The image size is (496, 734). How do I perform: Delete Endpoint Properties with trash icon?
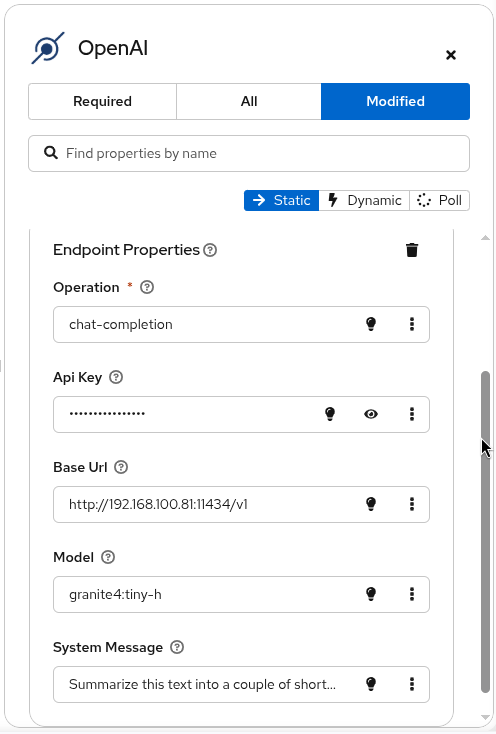point(412,250)
